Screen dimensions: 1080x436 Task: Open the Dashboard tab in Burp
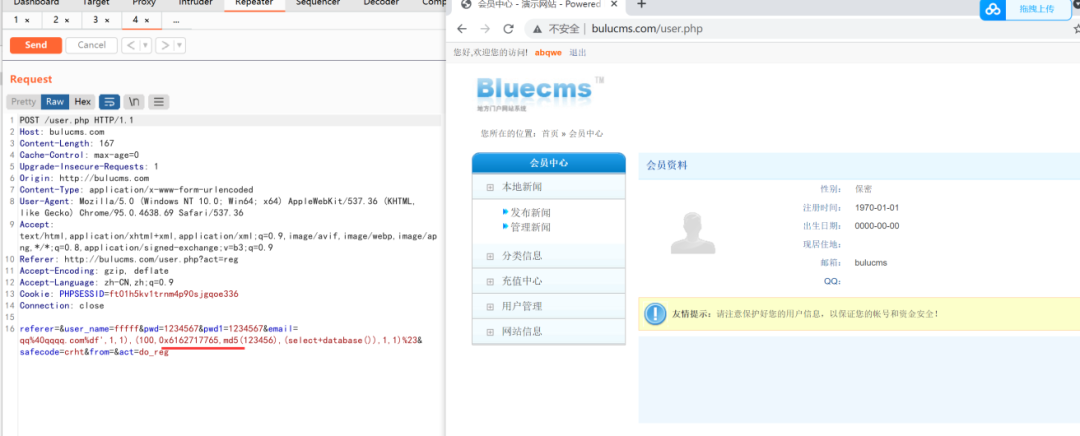coord(36,3)
